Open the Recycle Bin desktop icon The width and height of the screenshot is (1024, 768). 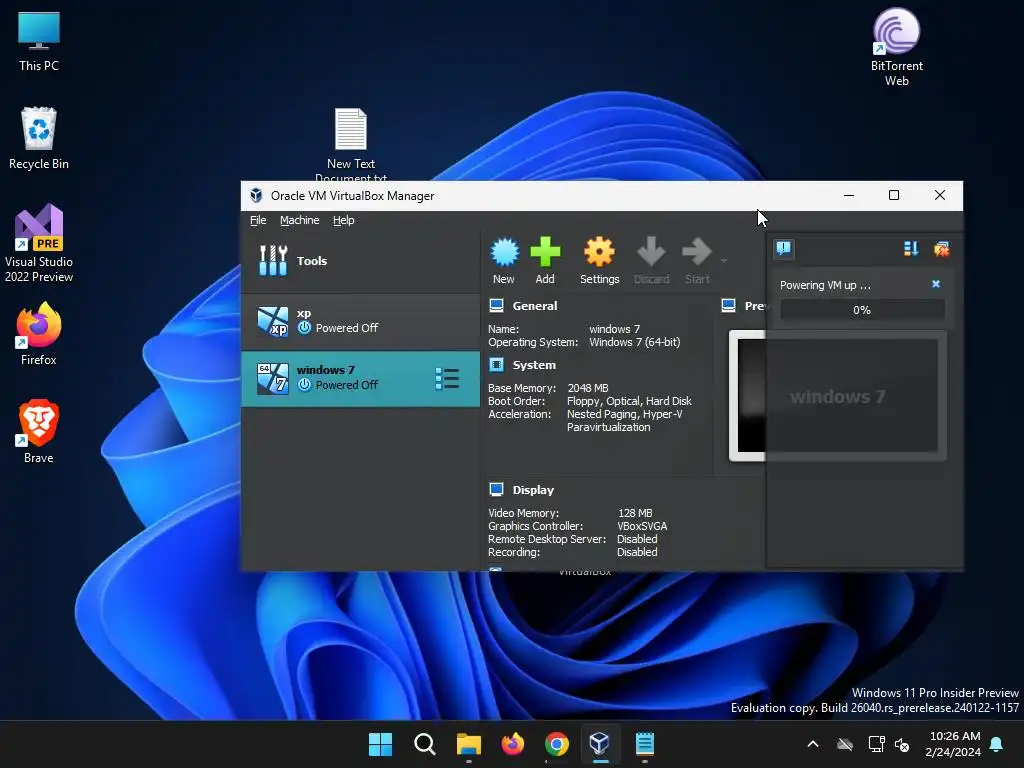point(39,138)
